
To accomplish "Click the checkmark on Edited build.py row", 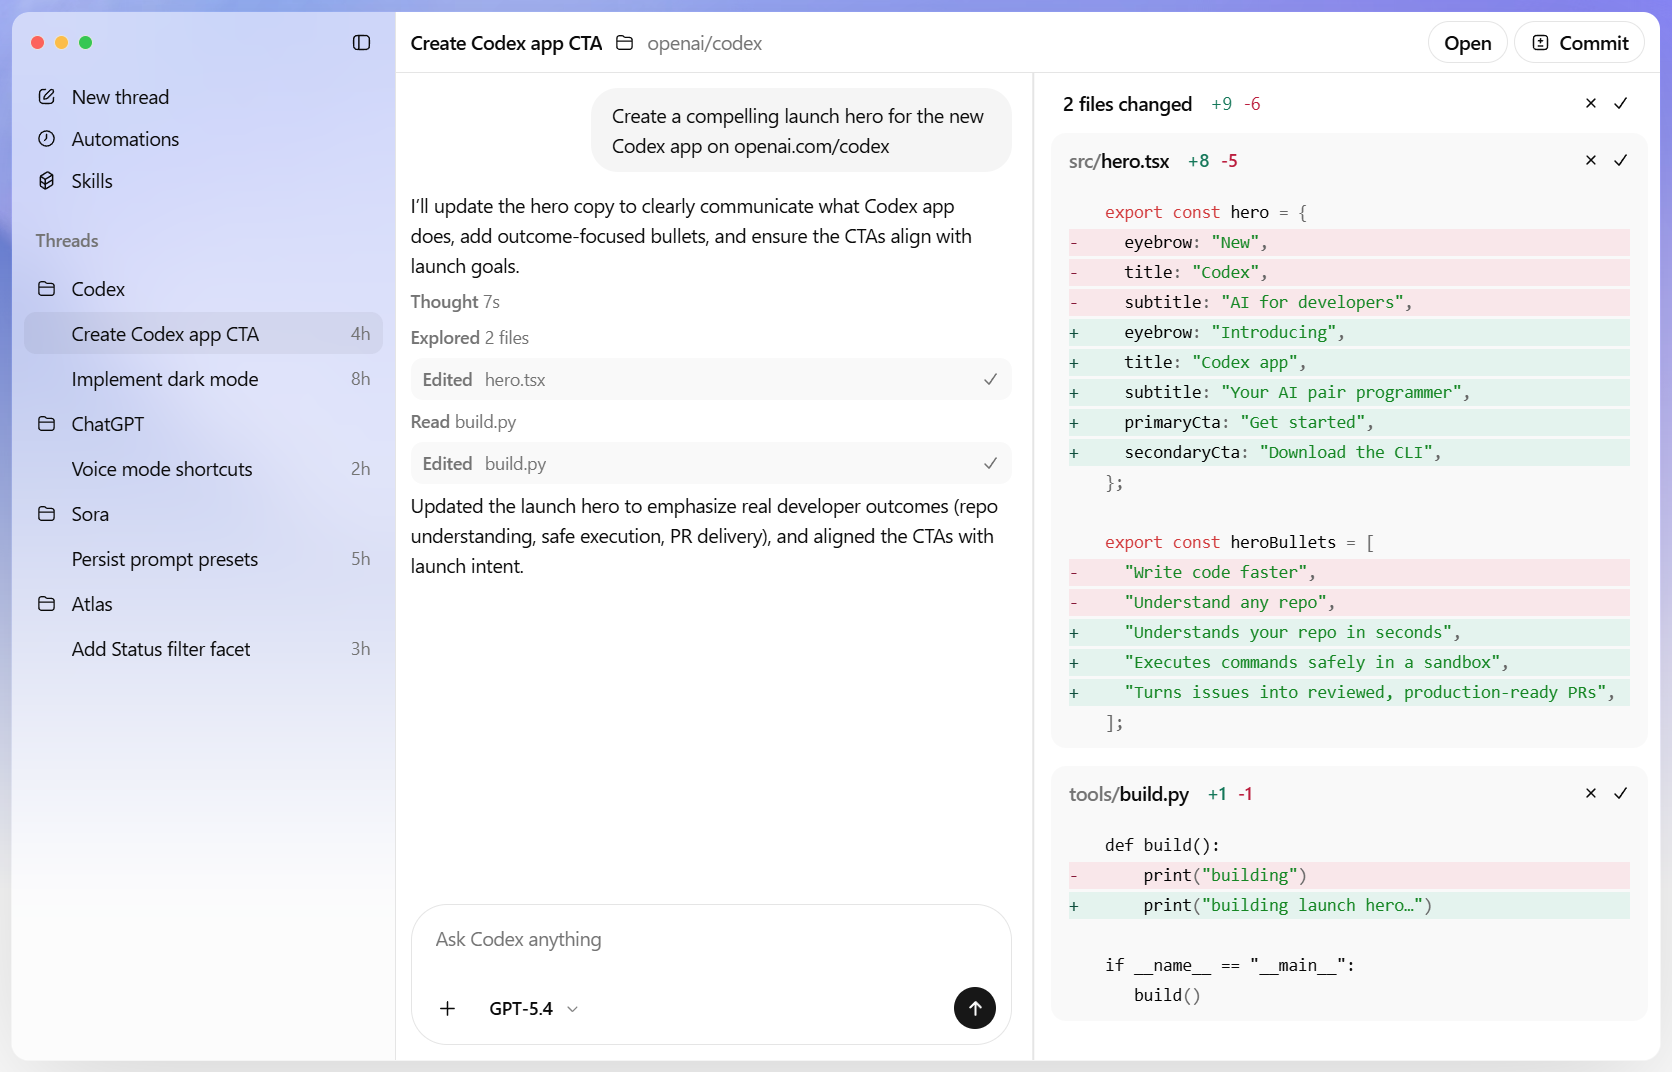I will 990,464.
